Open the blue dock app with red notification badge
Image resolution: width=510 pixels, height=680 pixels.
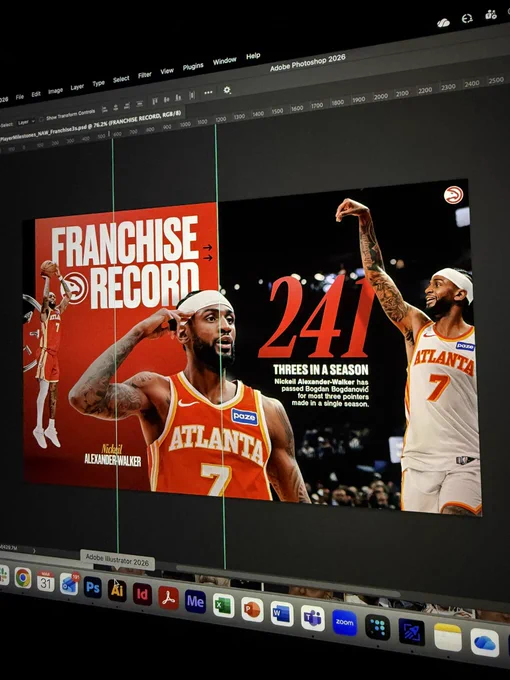(x=69, y=584)
